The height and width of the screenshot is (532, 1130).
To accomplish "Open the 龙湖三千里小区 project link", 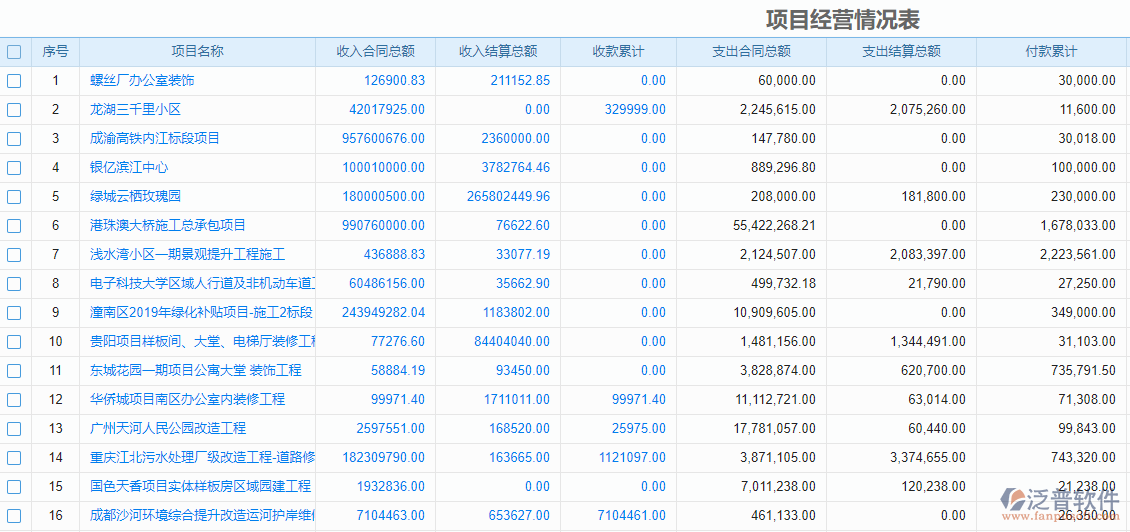I will click(135, 110).
